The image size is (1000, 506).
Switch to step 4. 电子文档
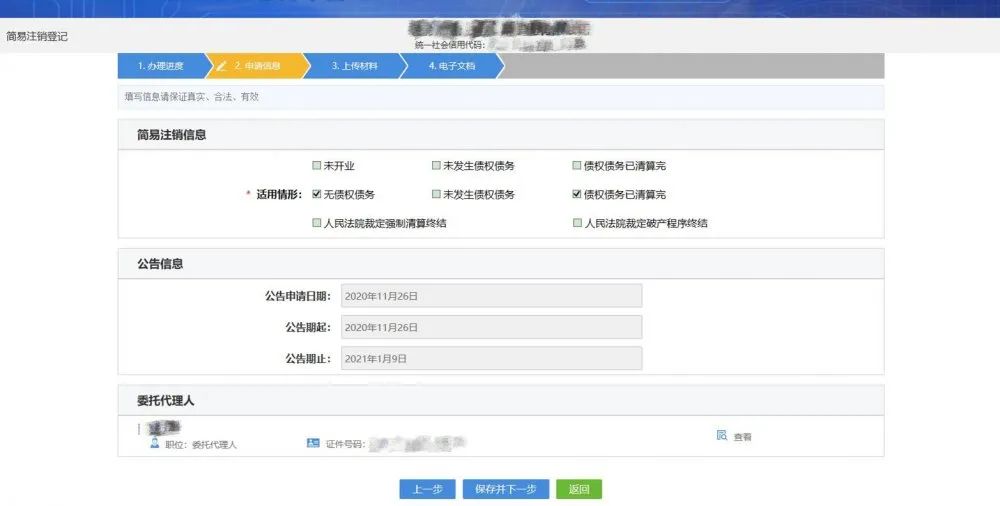452,66
